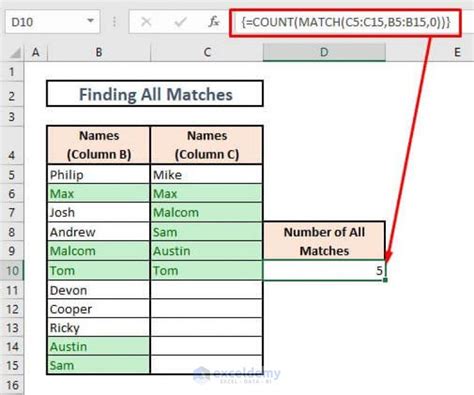
Task: Select cell C5 containing Mike
Action: (207, 174)
